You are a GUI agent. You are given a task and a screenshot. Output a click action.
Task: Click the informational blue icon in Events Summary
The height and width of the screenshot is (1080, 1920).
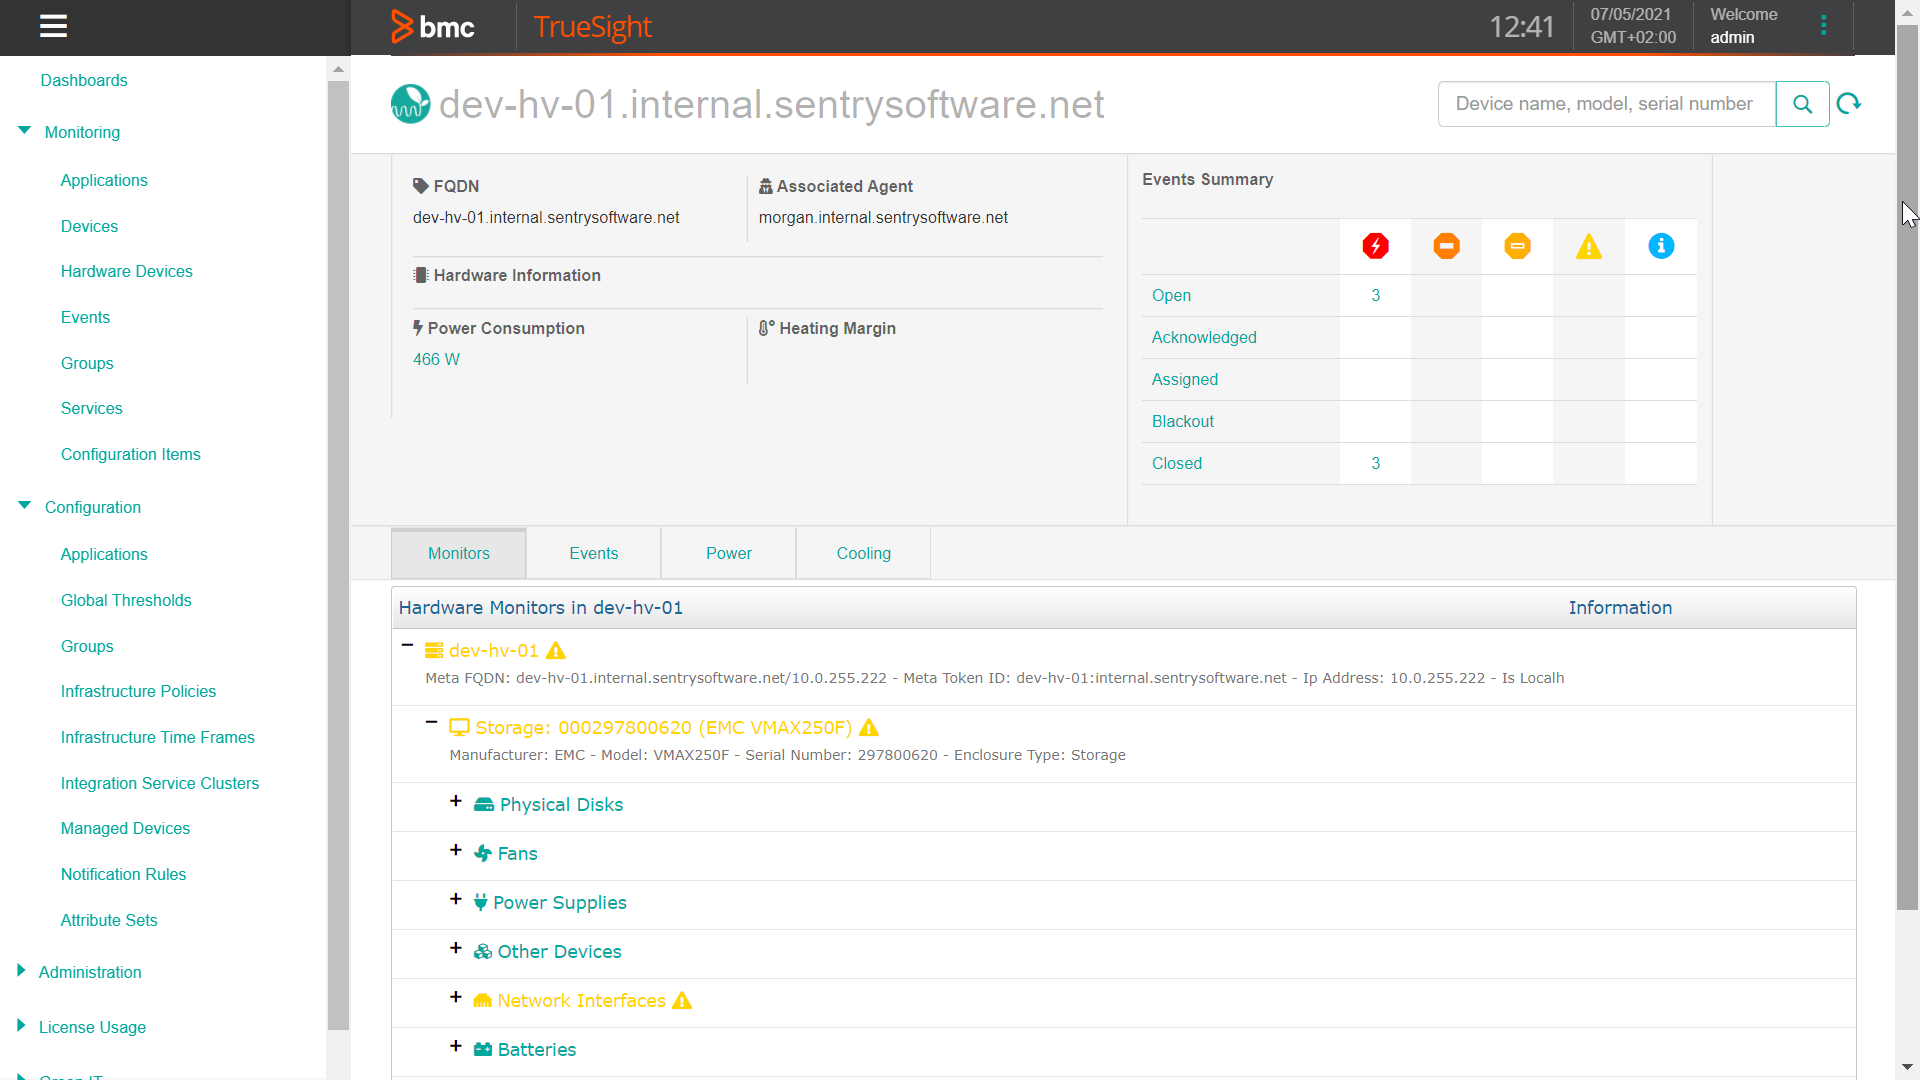tap(1660, 247)
